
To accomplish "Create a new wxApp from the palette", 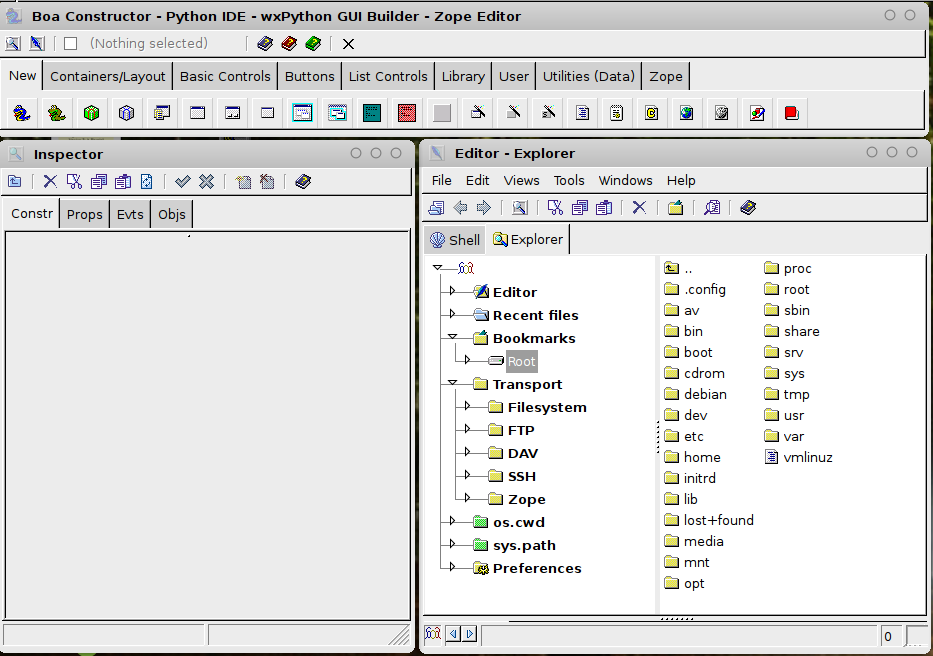I will point(22,112).
